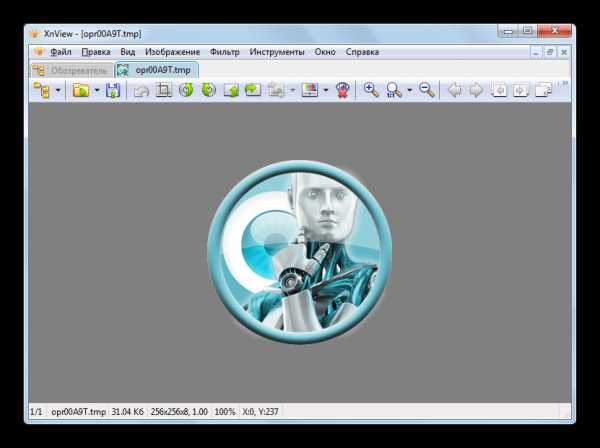
Task: Open the Изображение menu
Action: click(x=173, y=52)
